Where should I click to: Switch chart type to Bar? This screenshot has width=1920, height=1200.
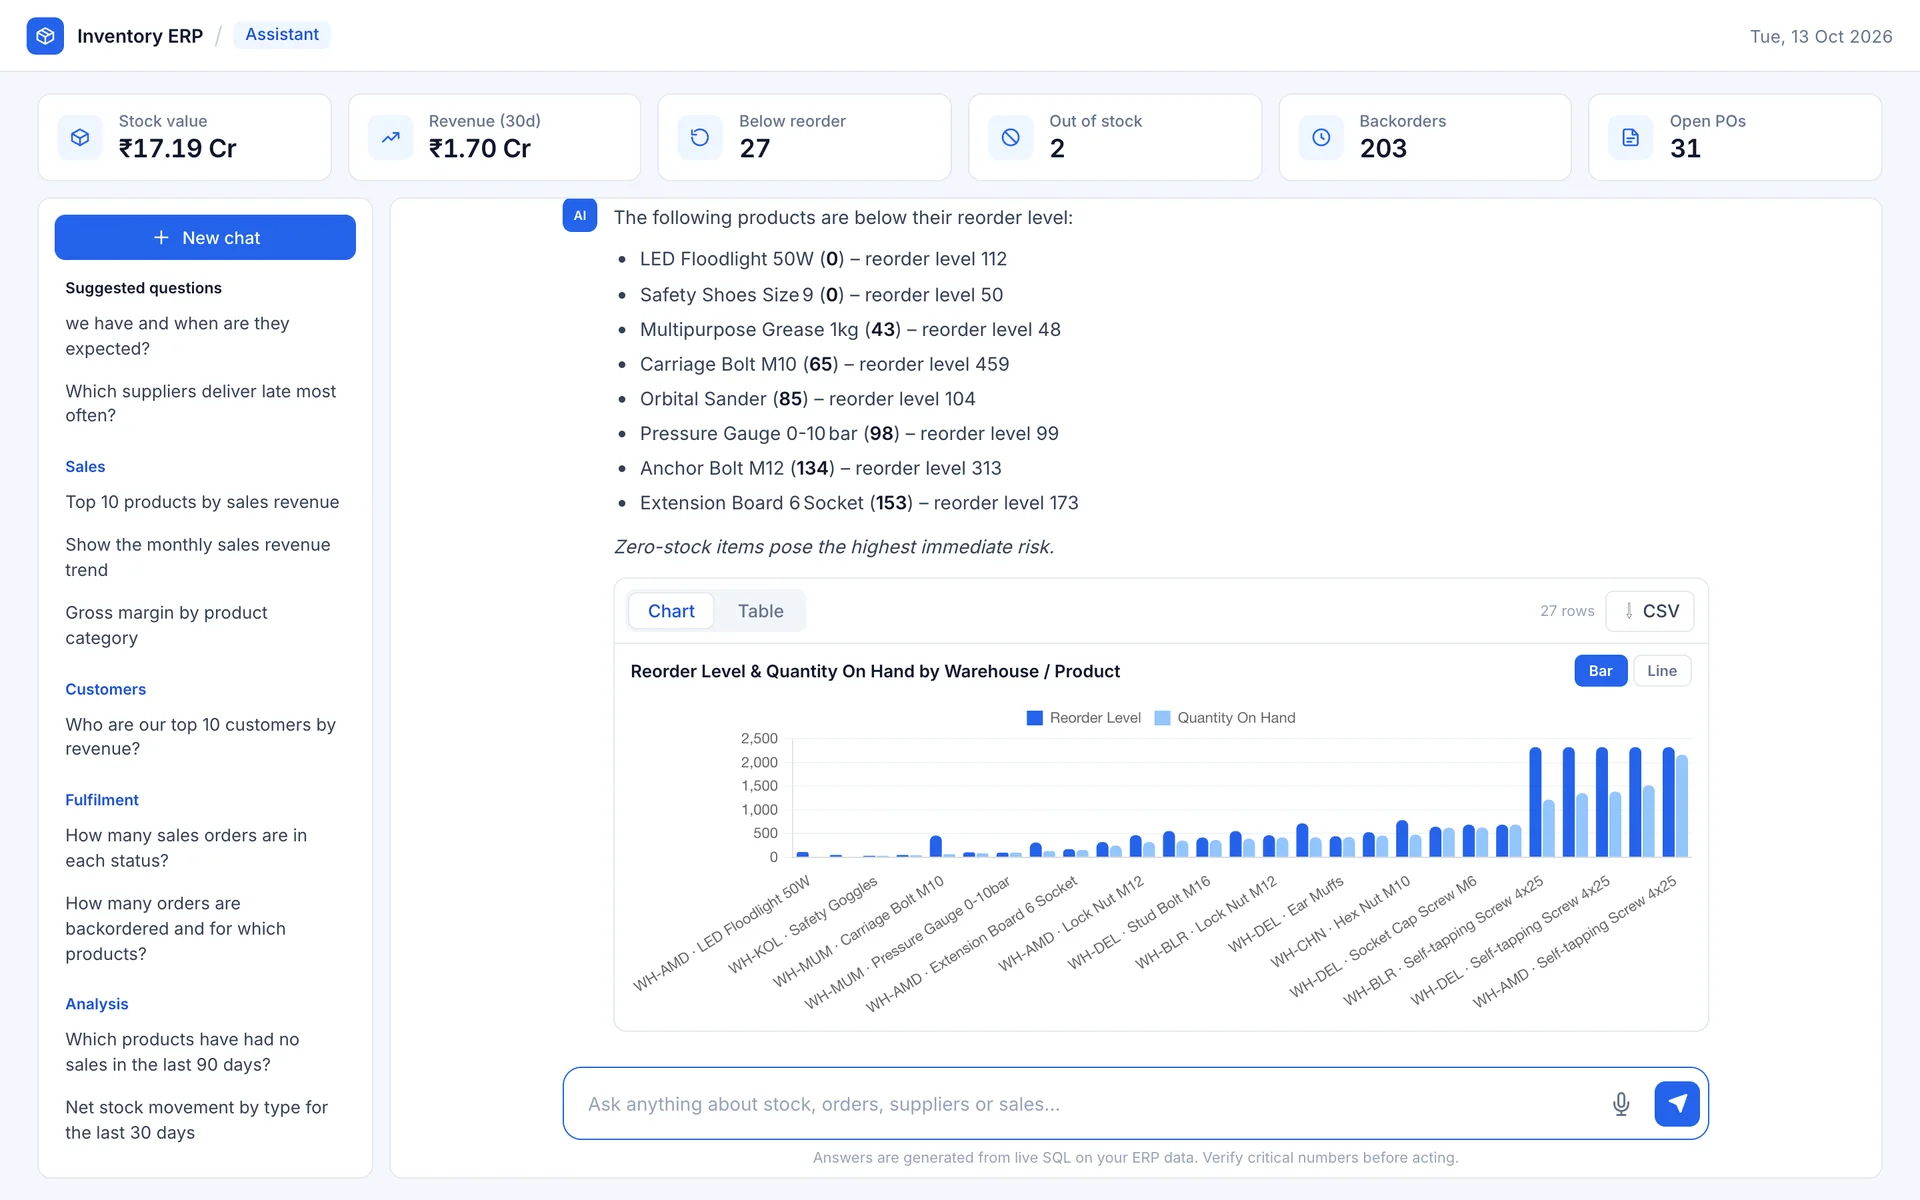click(1600, 671)
